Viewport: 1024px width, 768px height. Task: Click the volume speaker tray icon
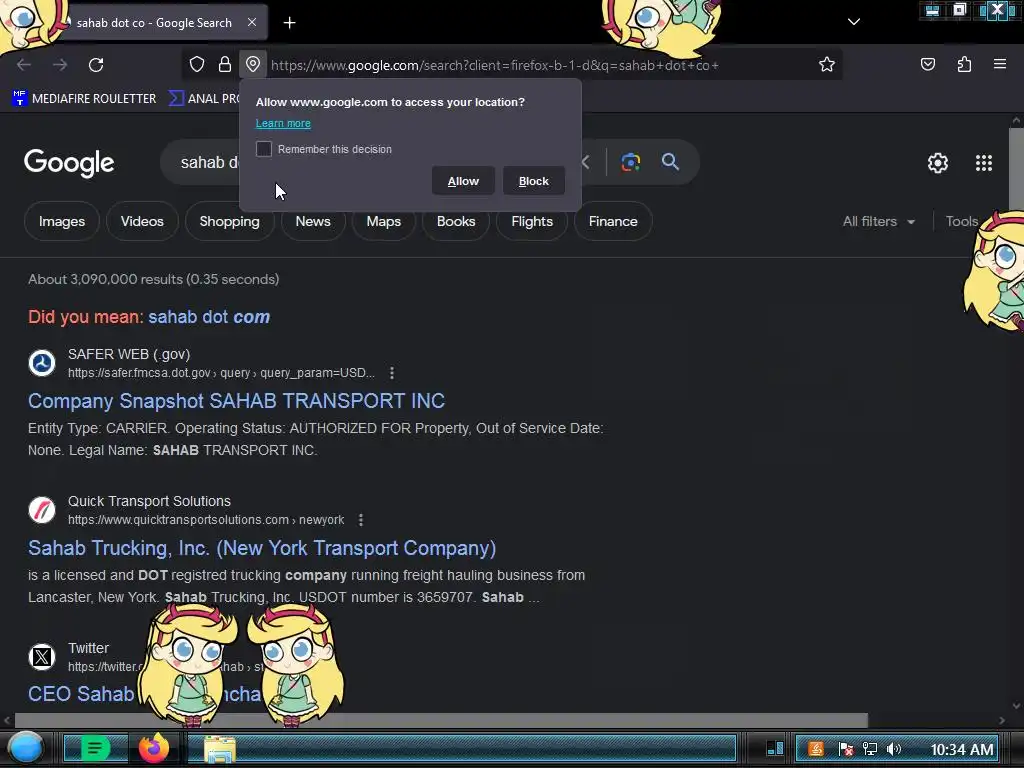tap(894, 749)
